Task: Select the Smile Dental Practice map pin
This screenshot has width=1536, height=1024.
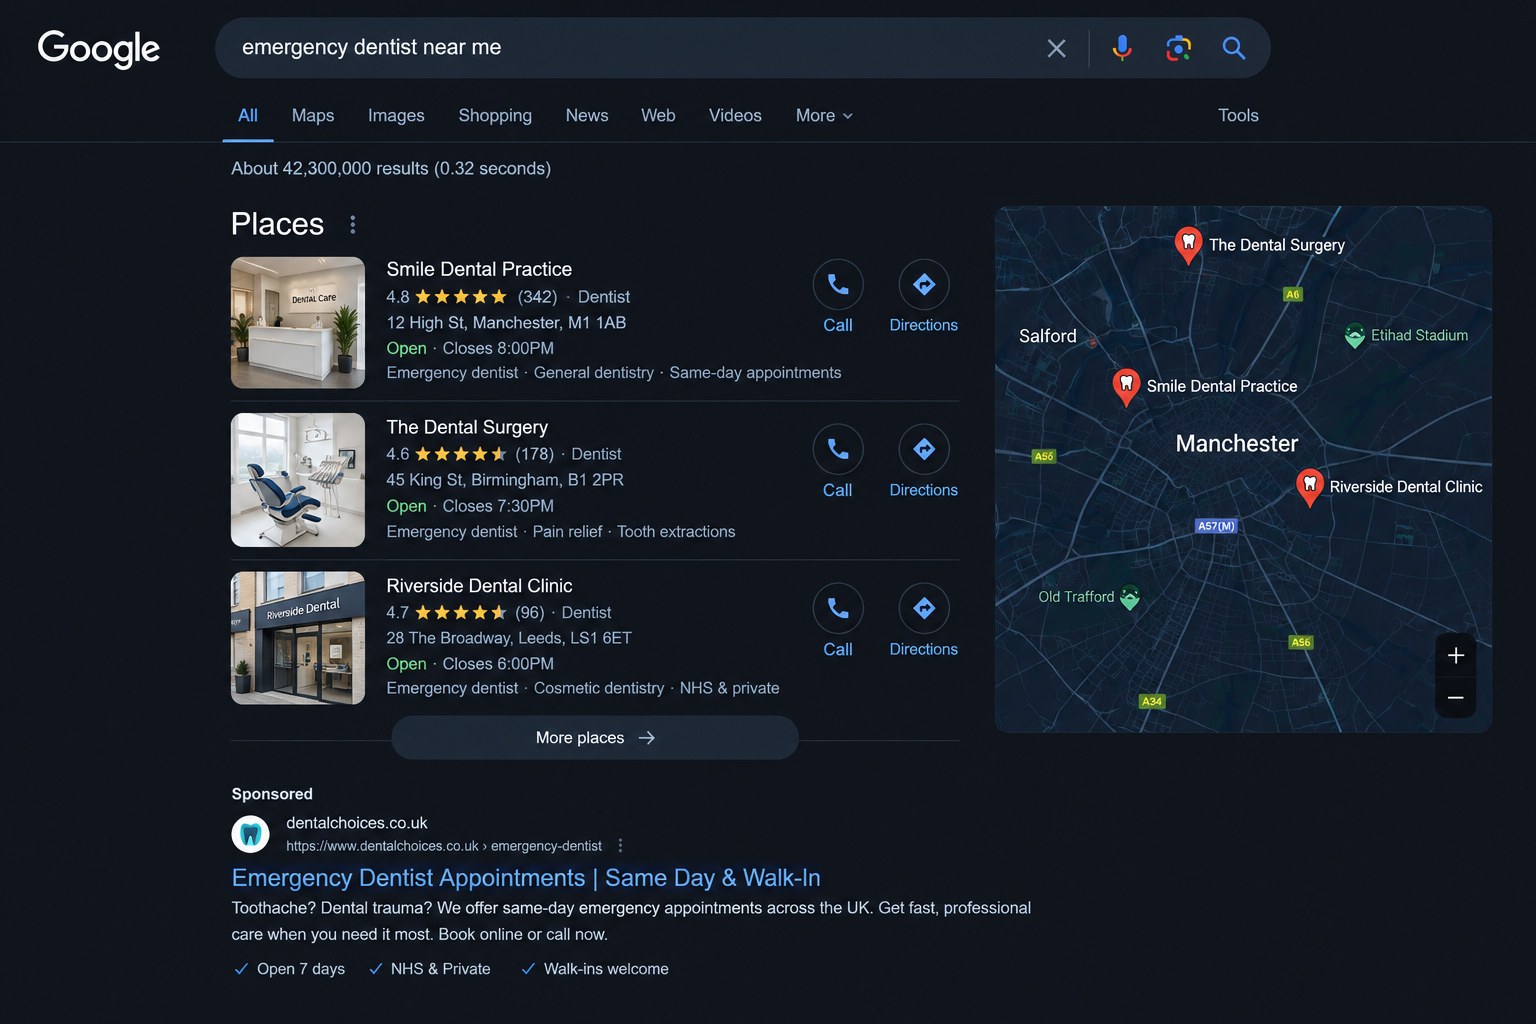Action: click(1126, 385)
